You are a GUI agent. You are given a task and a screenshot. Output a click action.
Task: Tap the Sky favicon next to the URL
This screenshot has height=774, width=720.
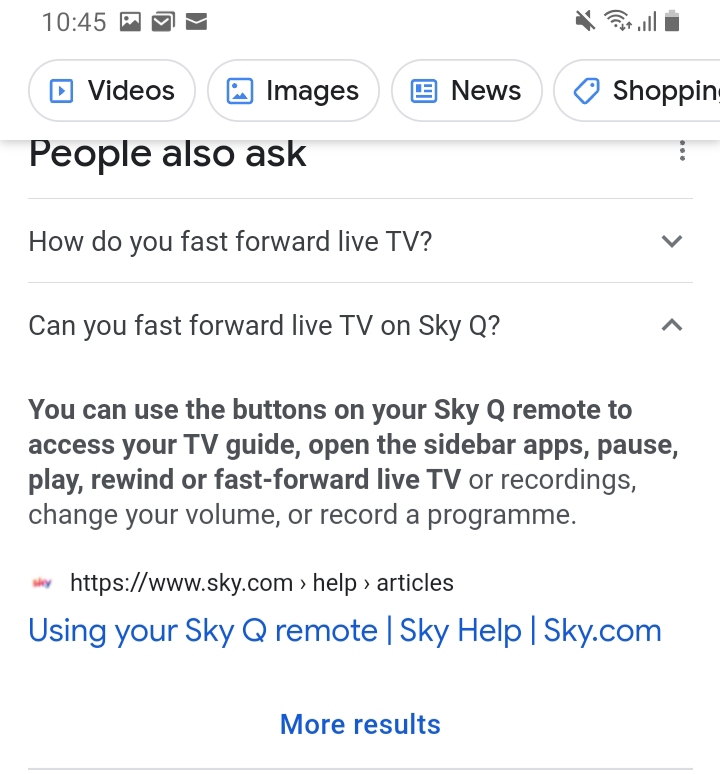(43, 583)
